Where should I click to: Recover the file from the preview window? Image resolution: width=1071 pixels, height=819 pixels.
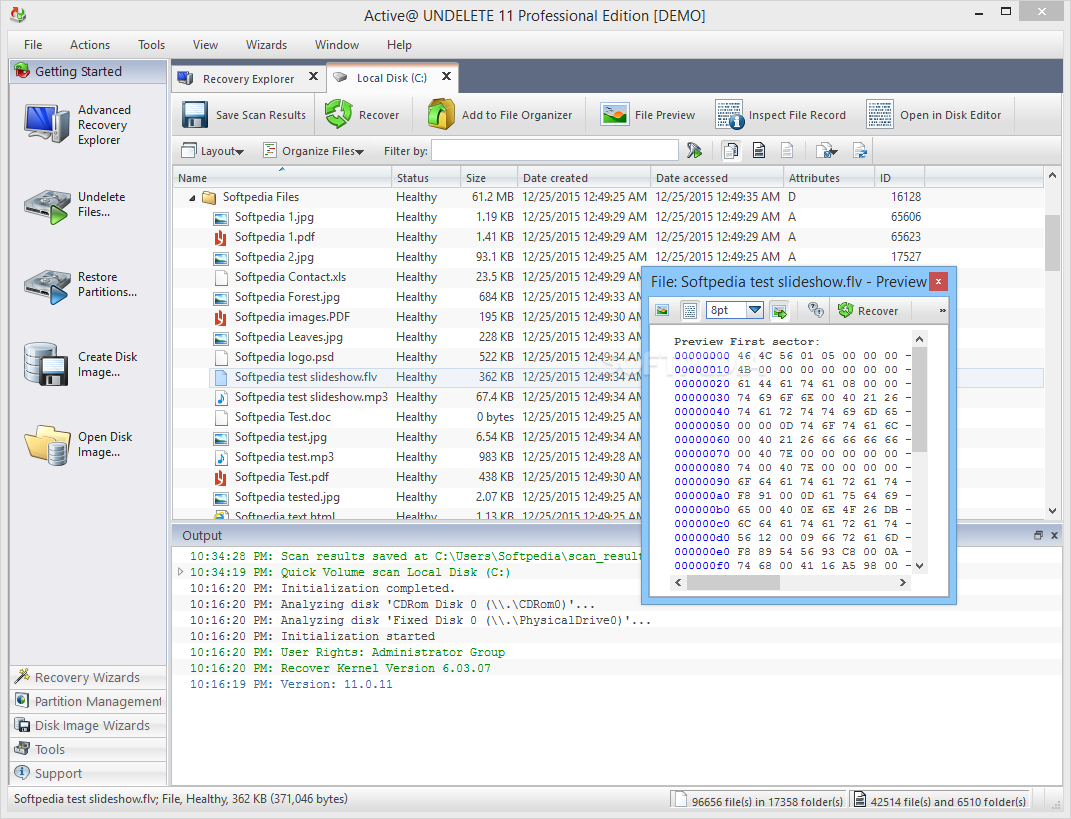[x=868, y=311]
